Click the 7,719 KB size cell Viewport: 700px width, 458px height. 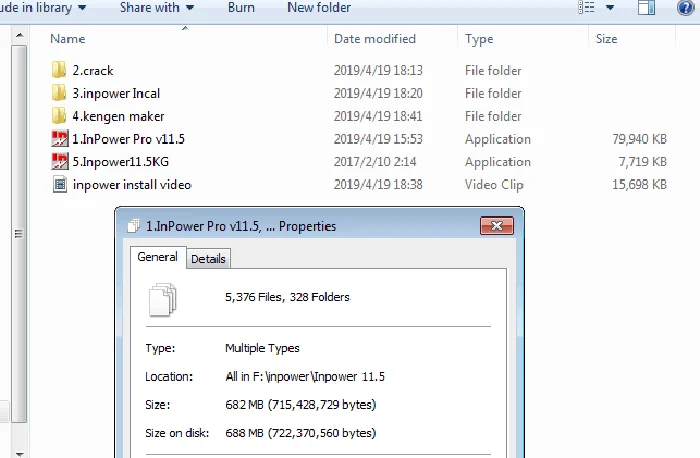tap(642, 162)
